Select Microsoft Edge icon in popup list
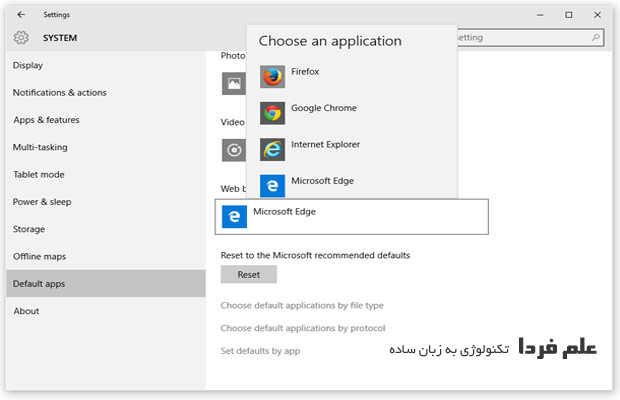The image size is (620, 400). [x=272, y=185]
